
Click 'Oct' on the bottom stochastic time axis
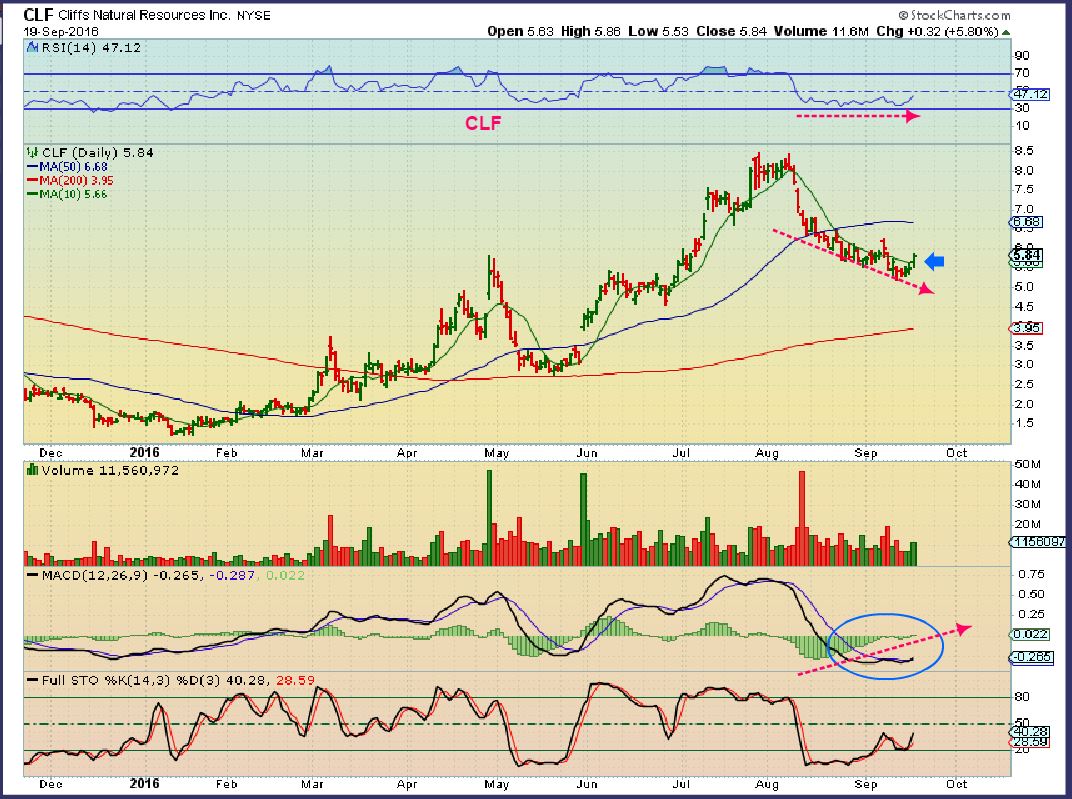coord(956,784)
